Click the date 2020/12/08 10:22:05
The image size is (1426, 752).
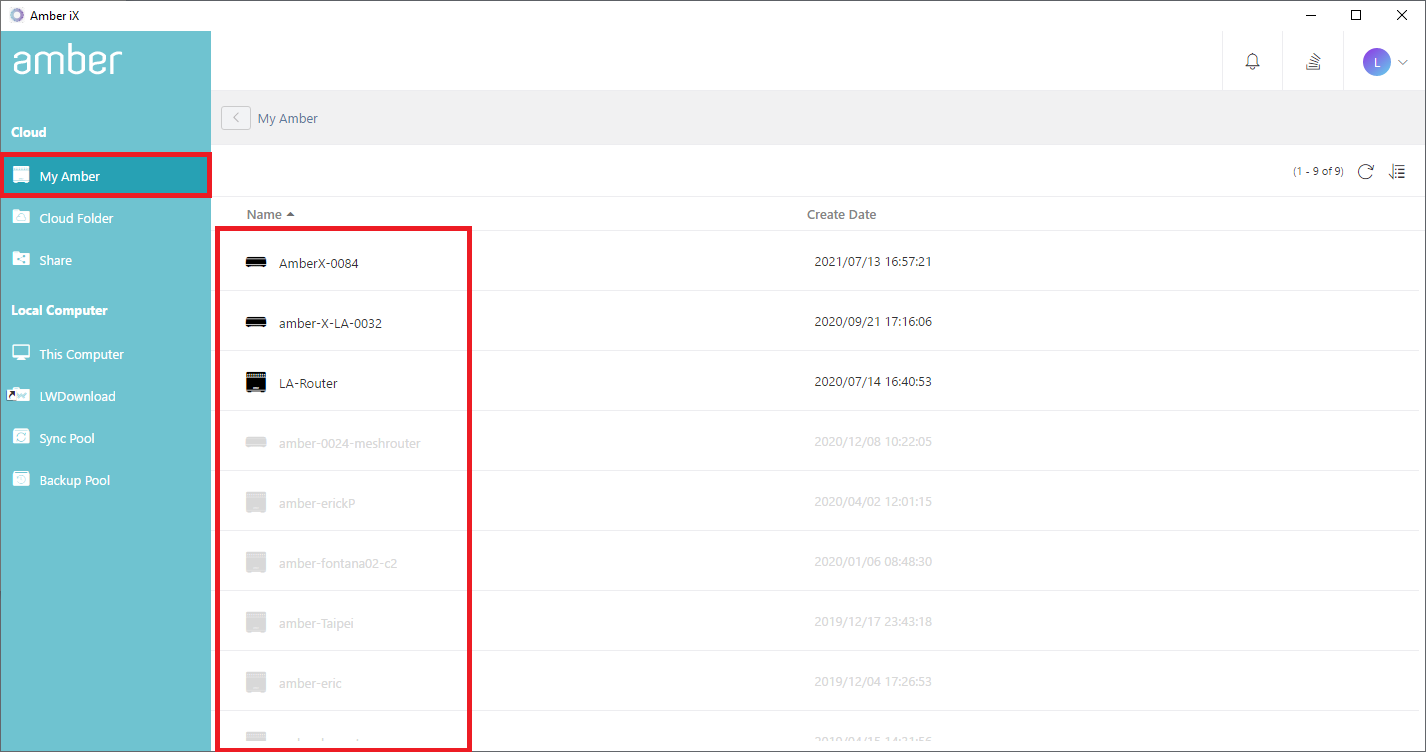click(x=873, y=442)
